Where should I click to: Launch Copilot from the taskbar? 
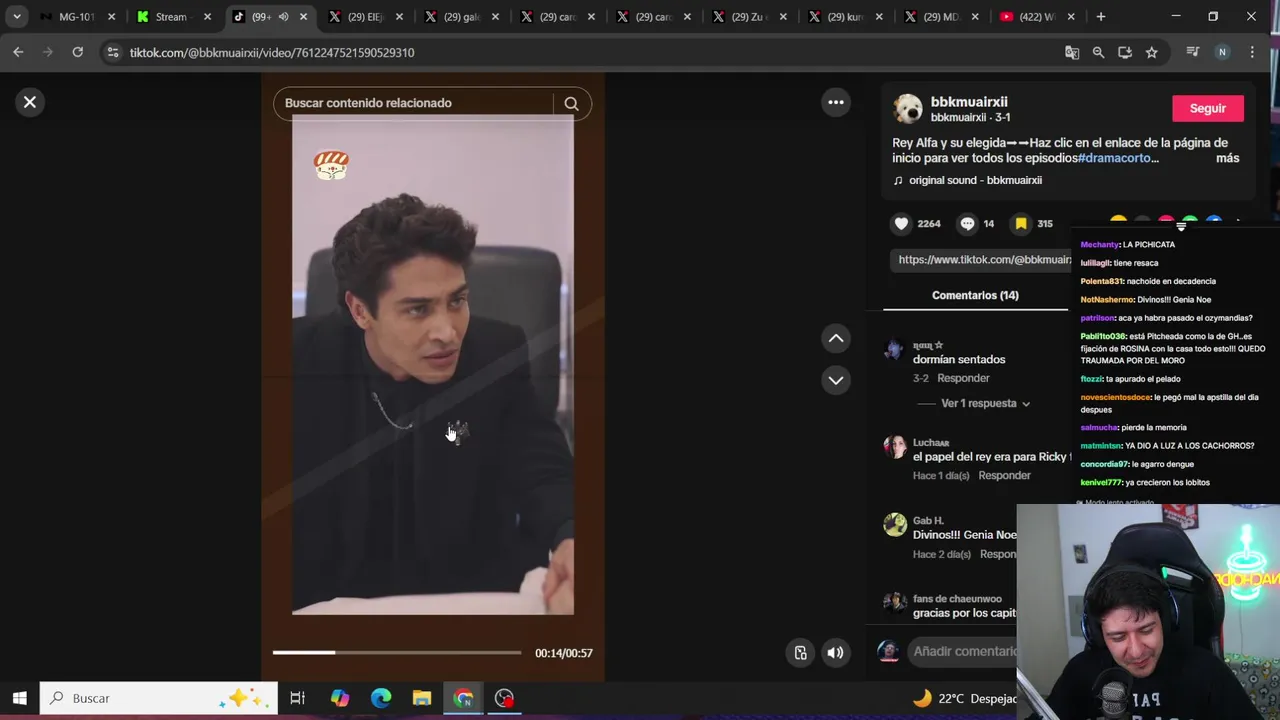pos(340,698)
